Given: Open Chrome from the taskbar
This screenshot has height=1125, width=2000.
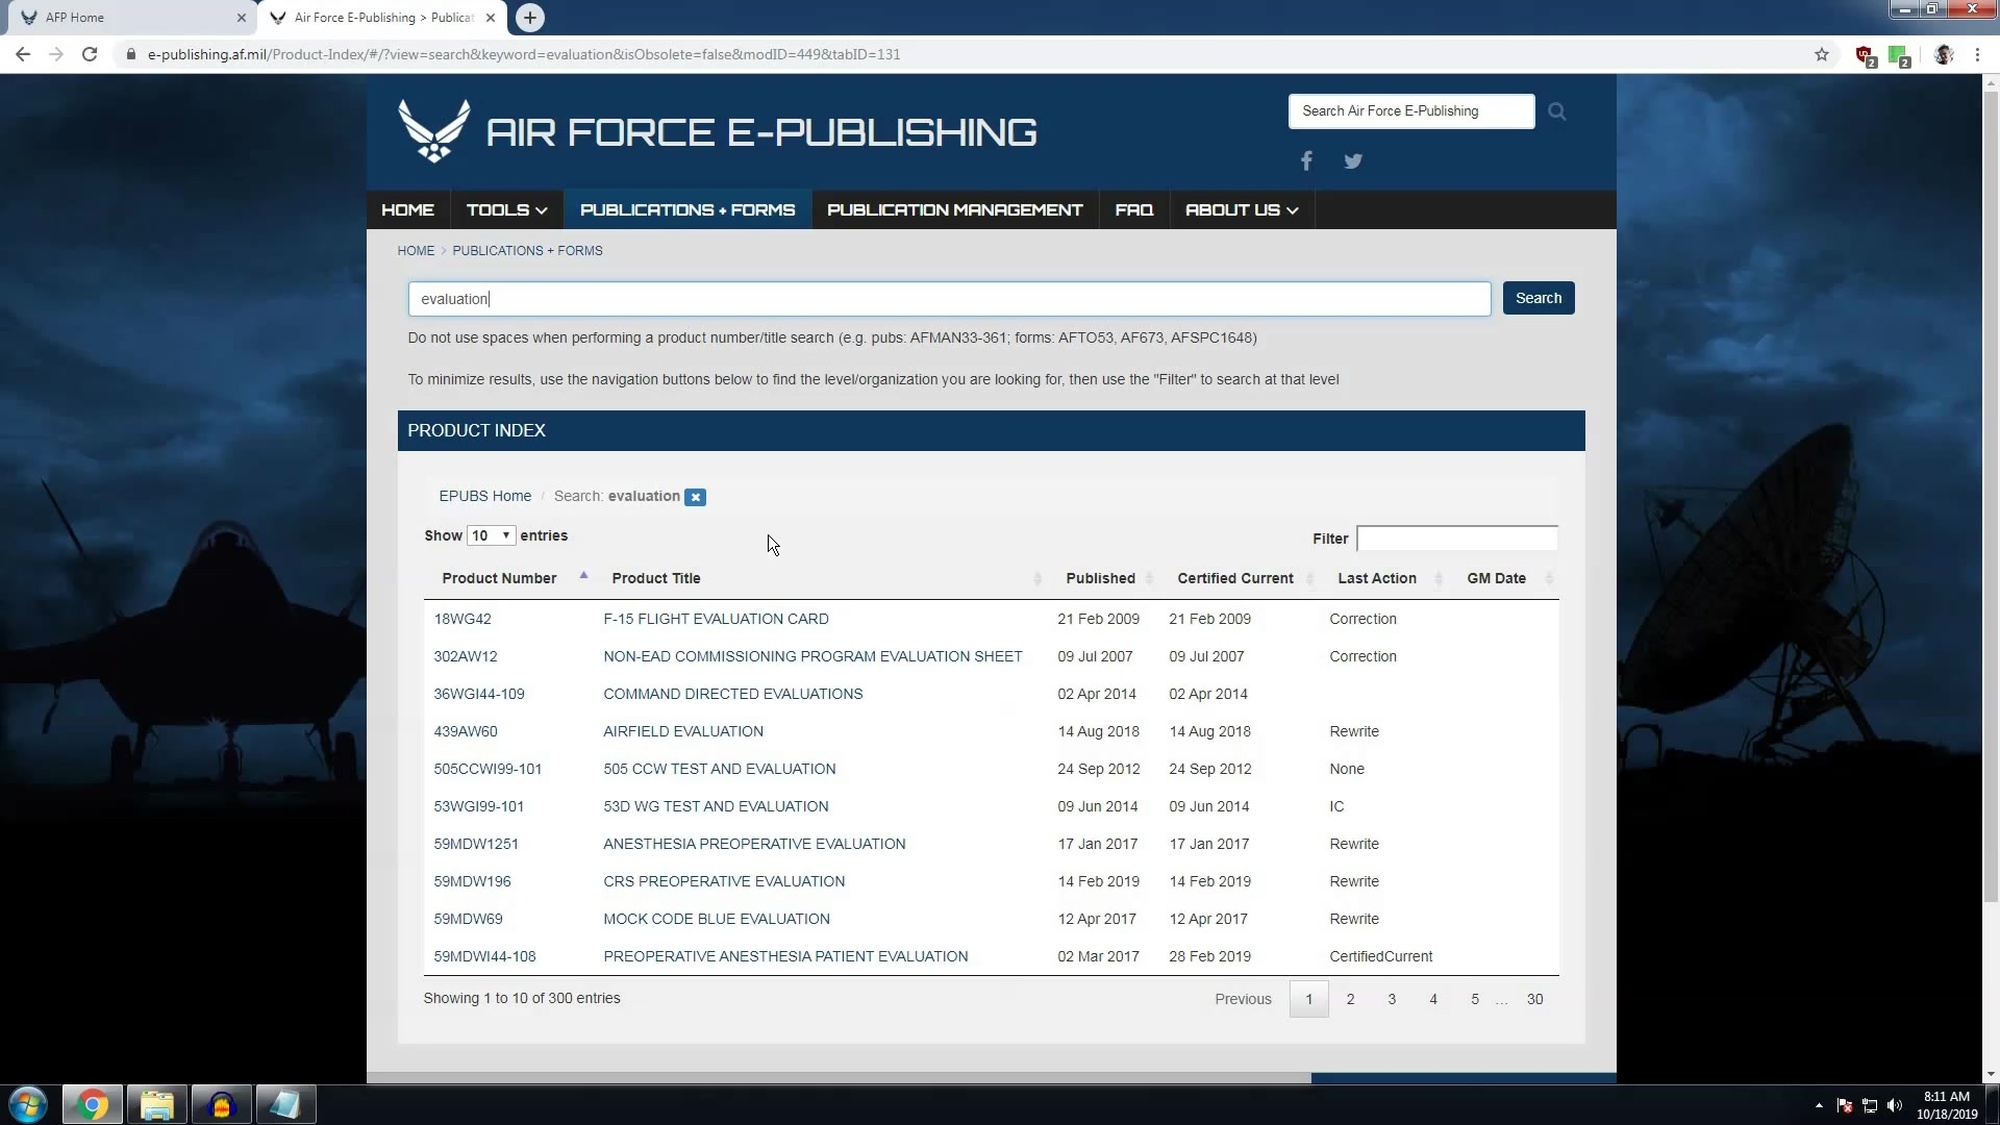Looking at the screenshot, I should [92, 1105].
